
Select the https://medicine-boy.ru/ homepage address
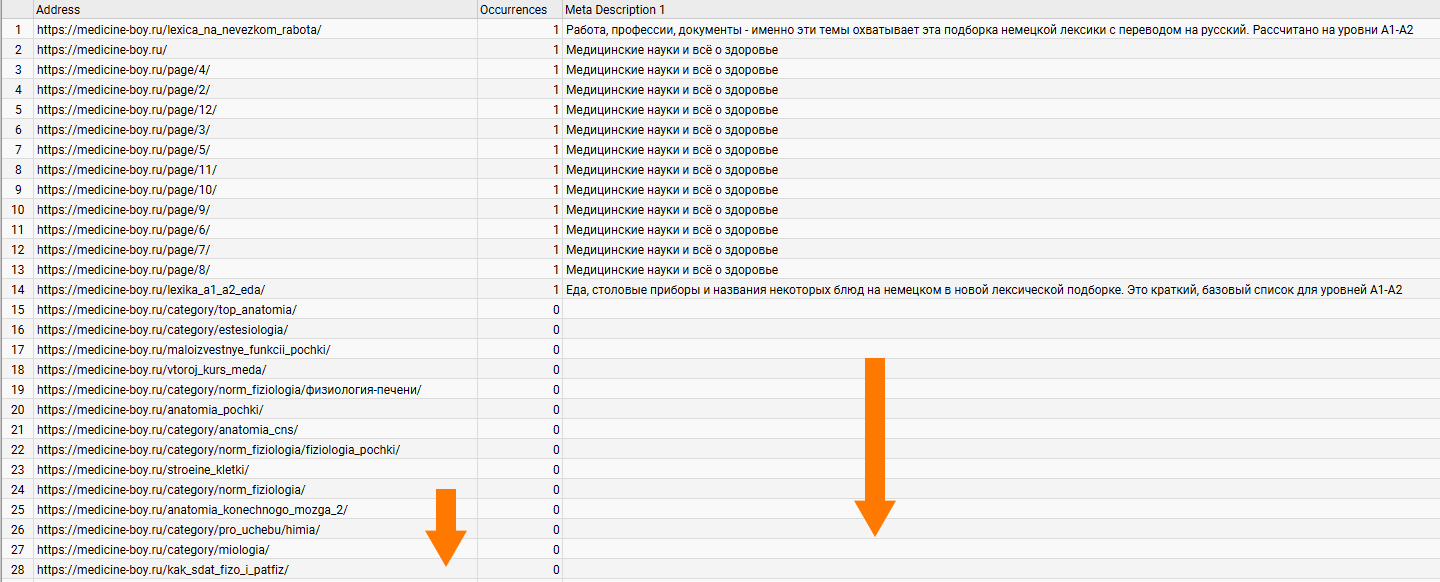point(255,50)
